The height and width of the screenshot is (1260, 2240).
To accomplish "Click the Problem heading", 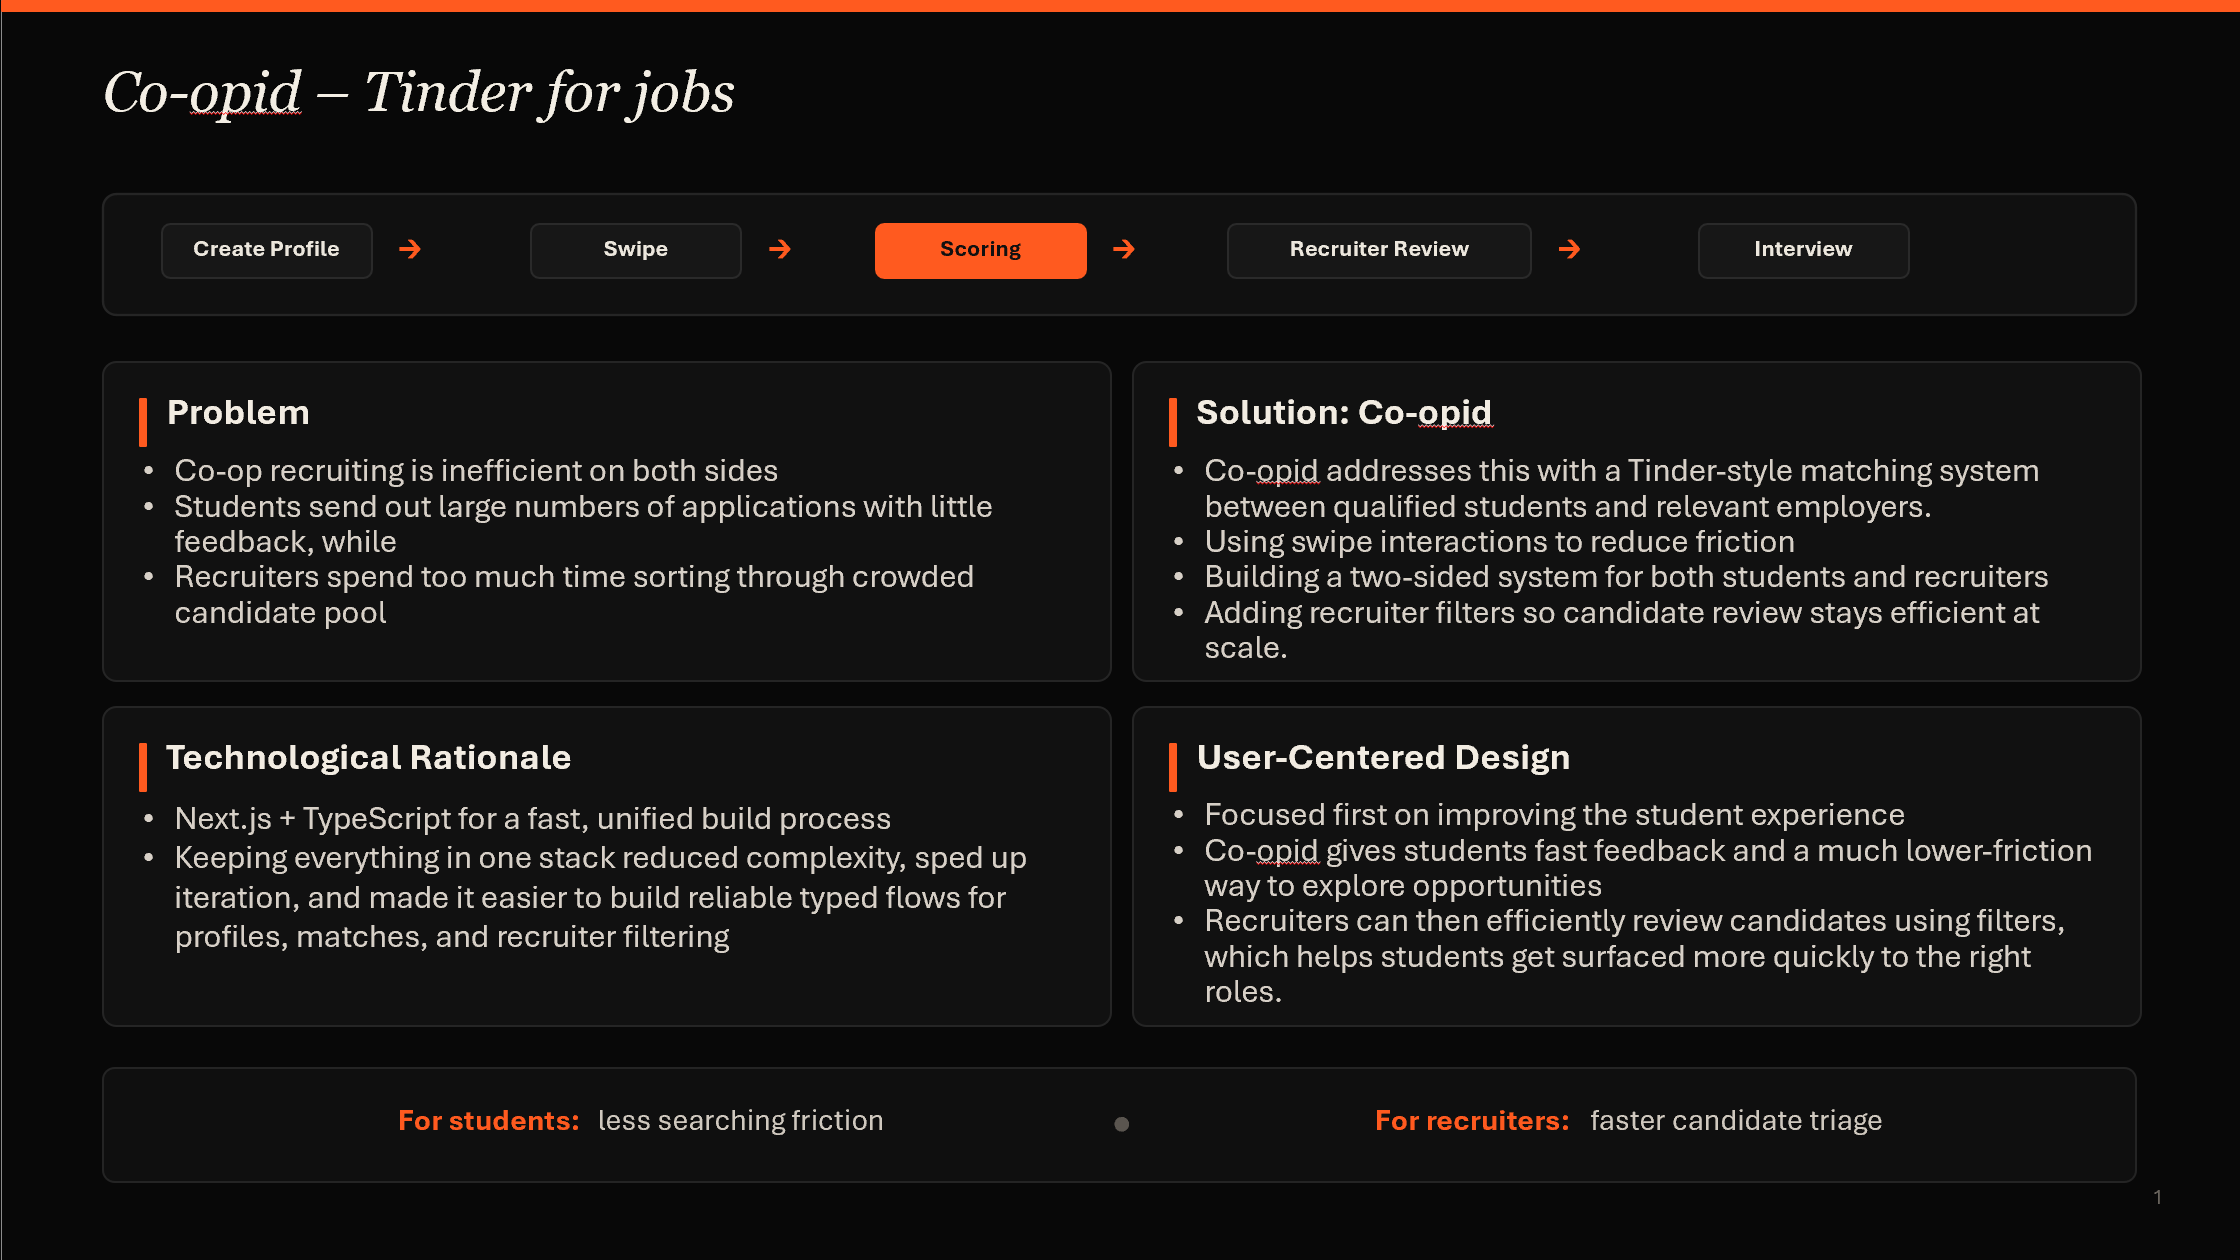I will 238,413.
